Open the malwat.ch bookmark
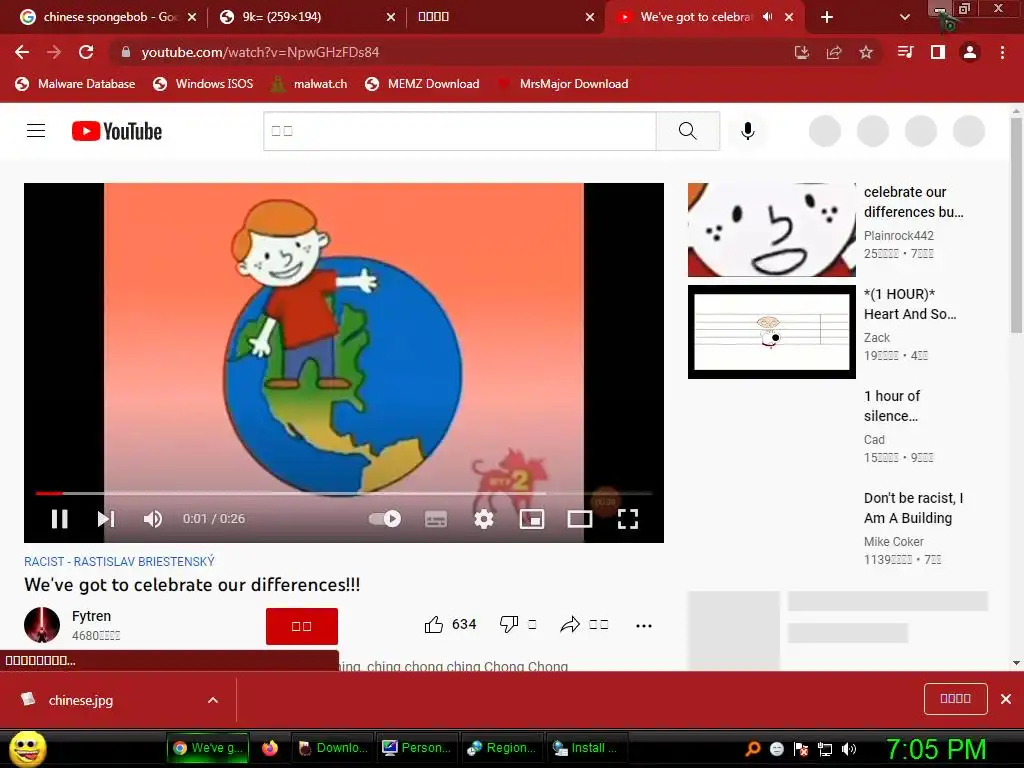This screenshot has height=768, width=1024. (x=309, y=84)
